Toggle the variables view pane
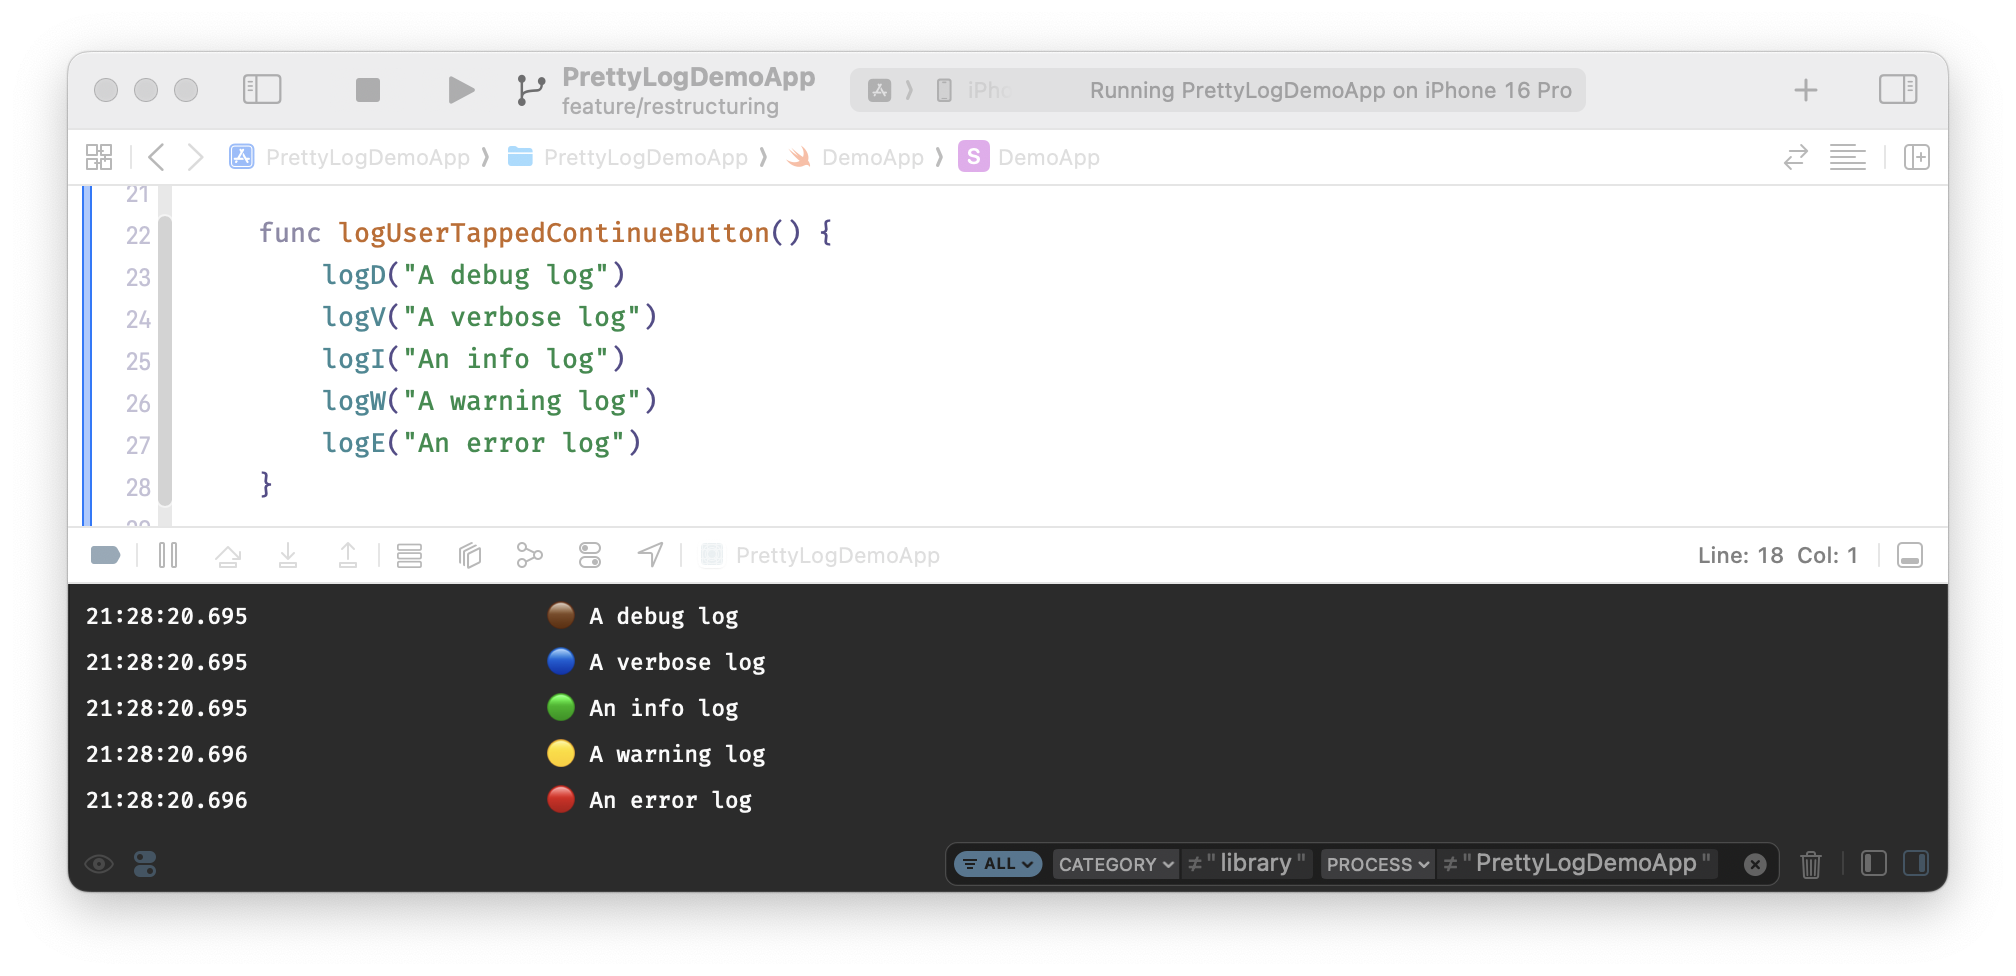This screenshot has height=976, width=2016. [x=1874, y=863]
